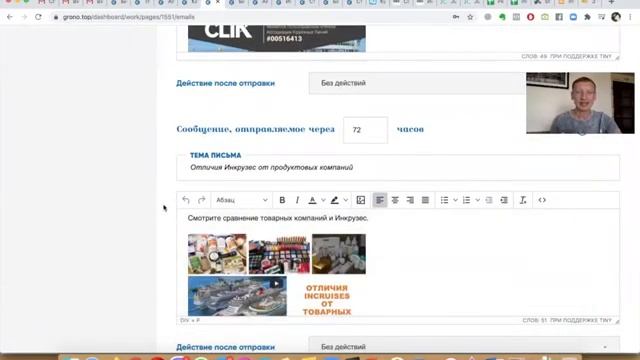Edit the 72 hours delay field
The height and width of the screenshot is (360, 640).
pyautogui.click(x=365, y=130)
